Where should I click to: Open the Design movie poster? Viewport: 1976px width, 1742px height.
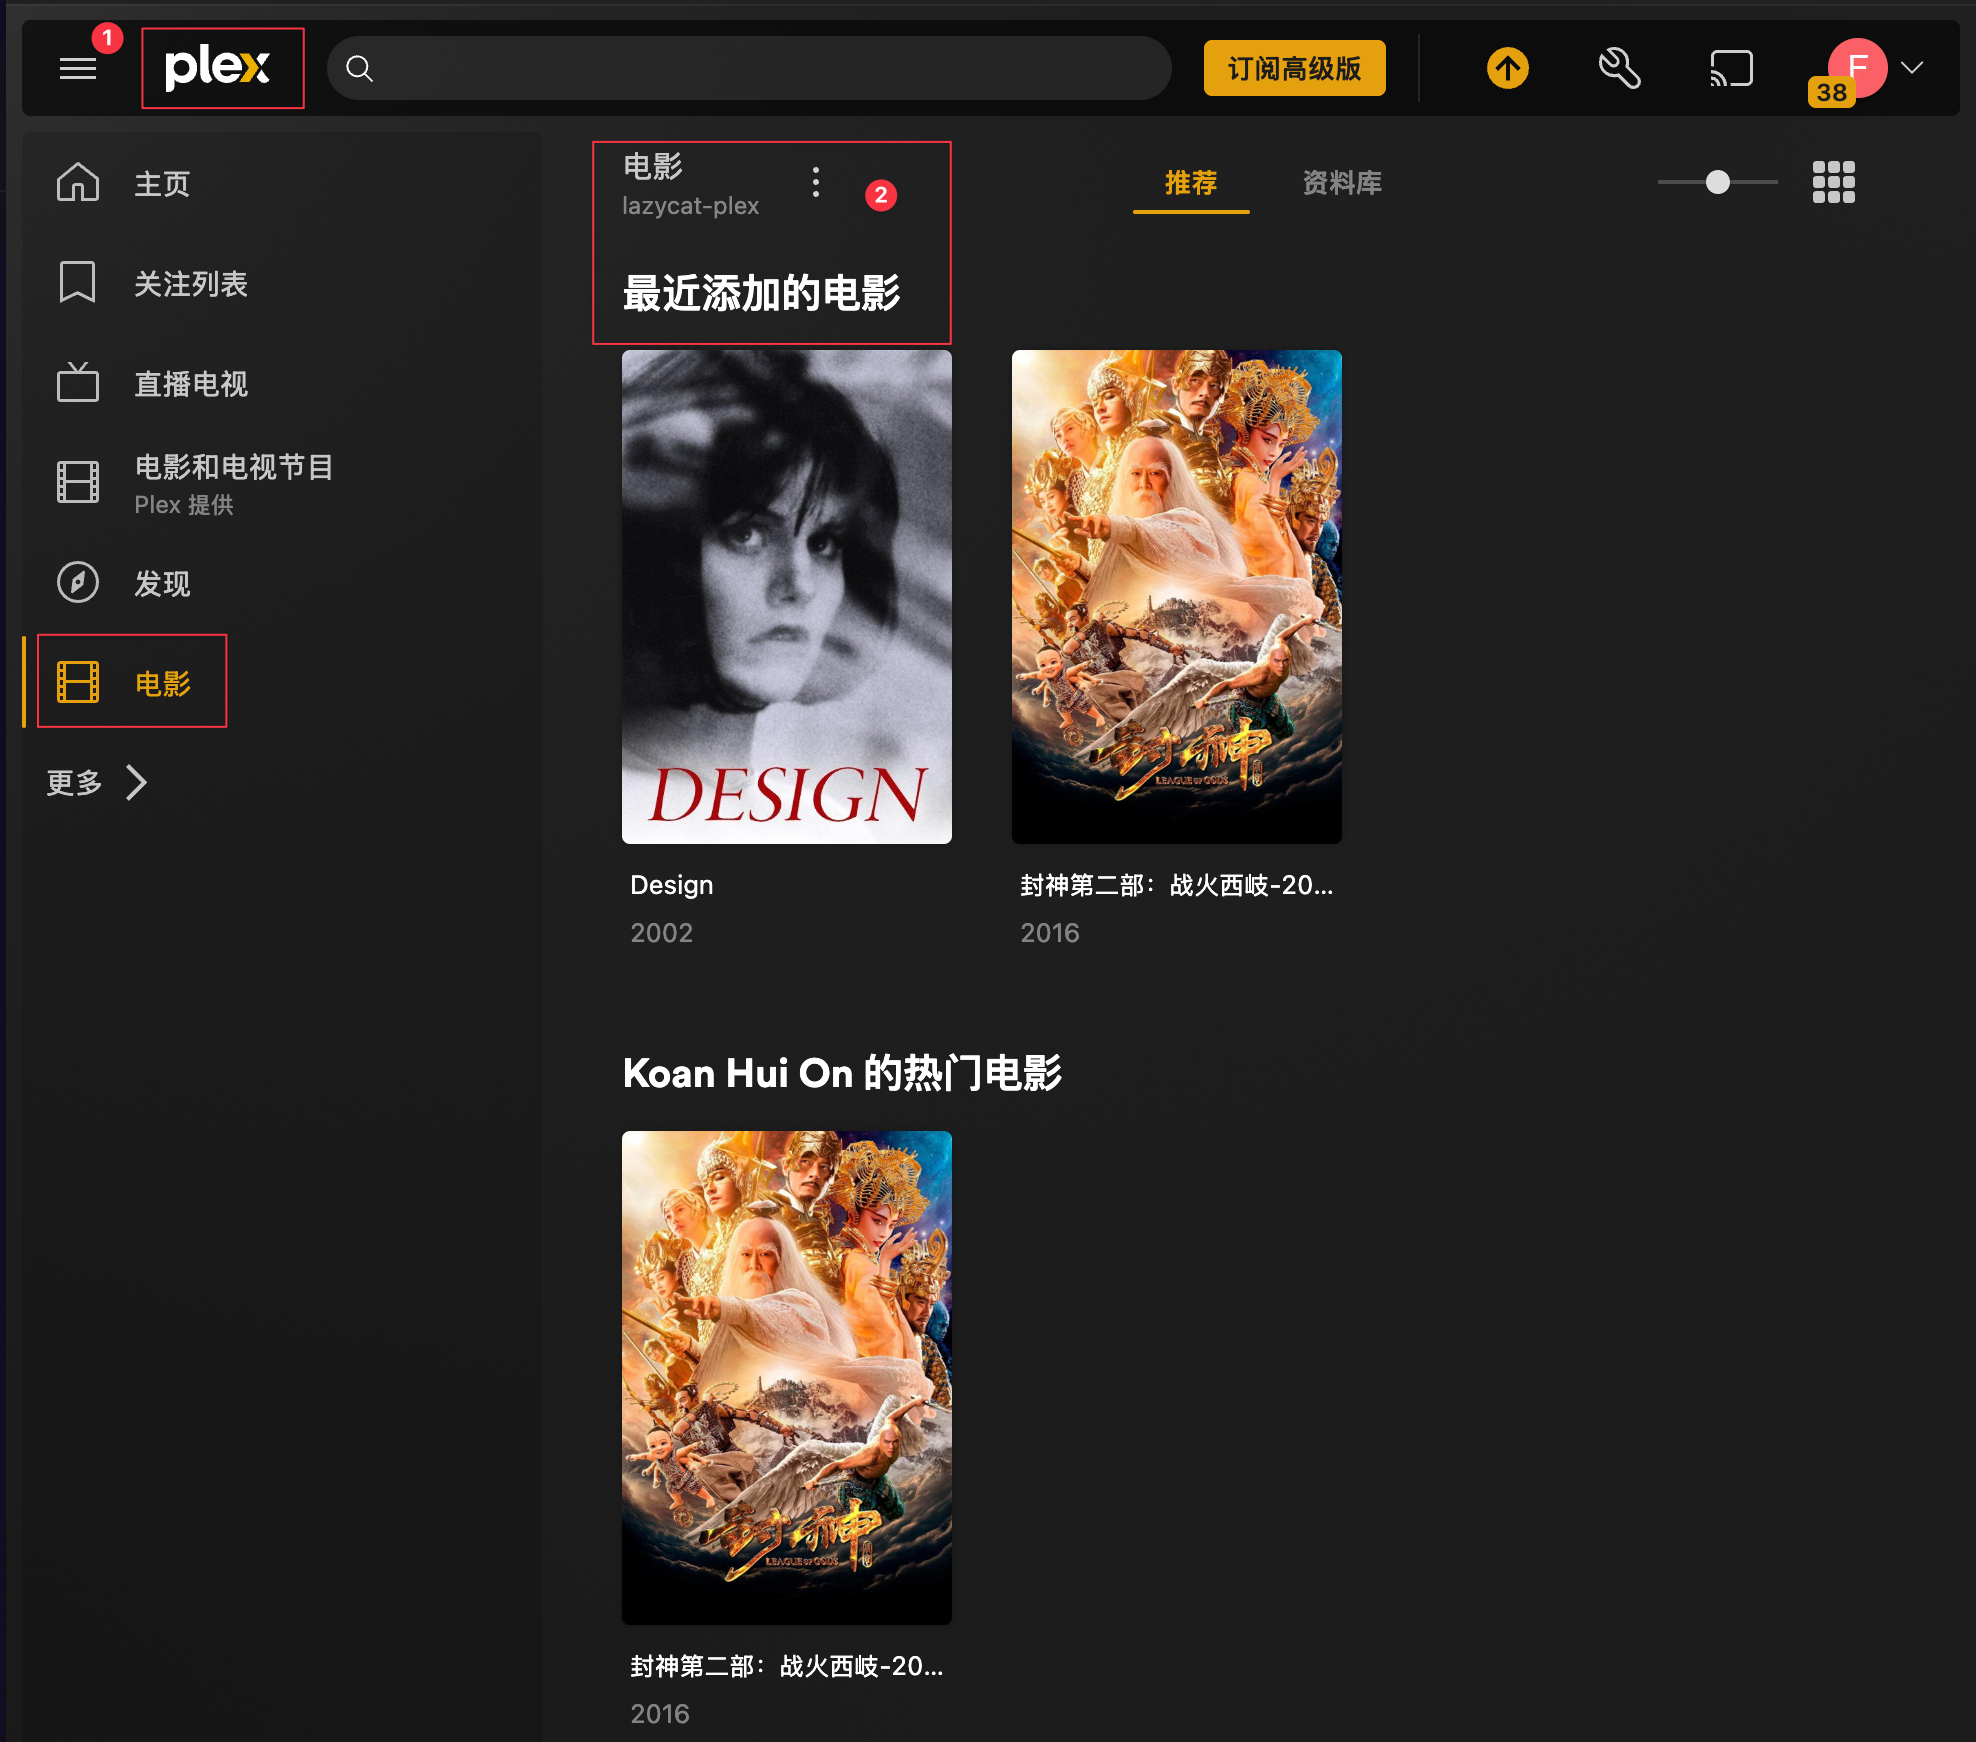(787, 597)
